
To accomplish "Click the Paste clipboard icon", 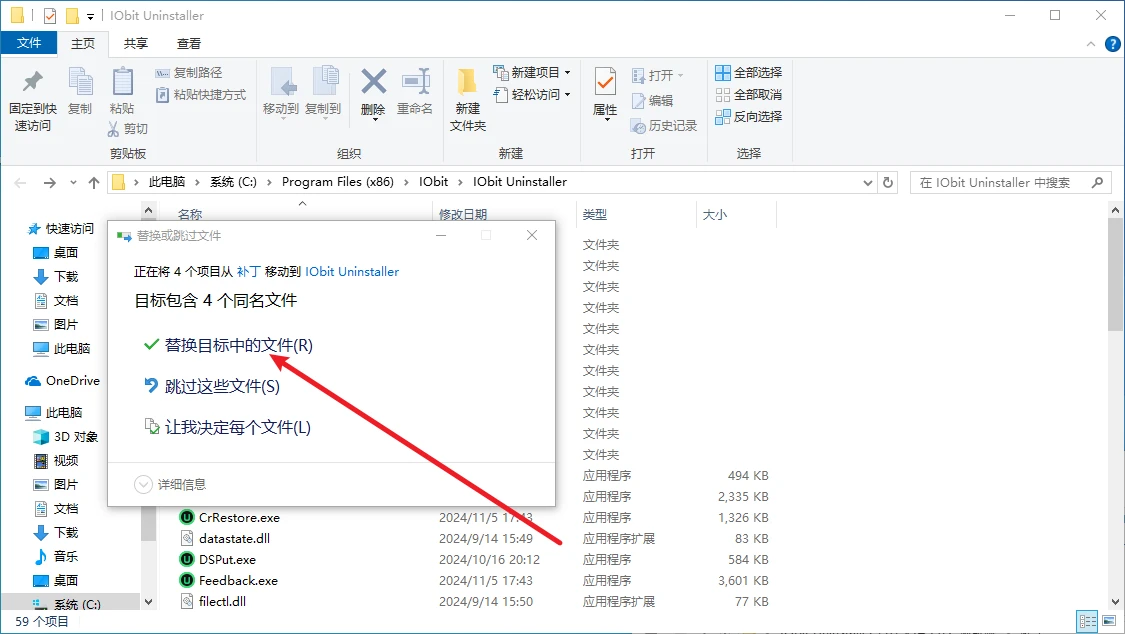I will pos(123,81).
